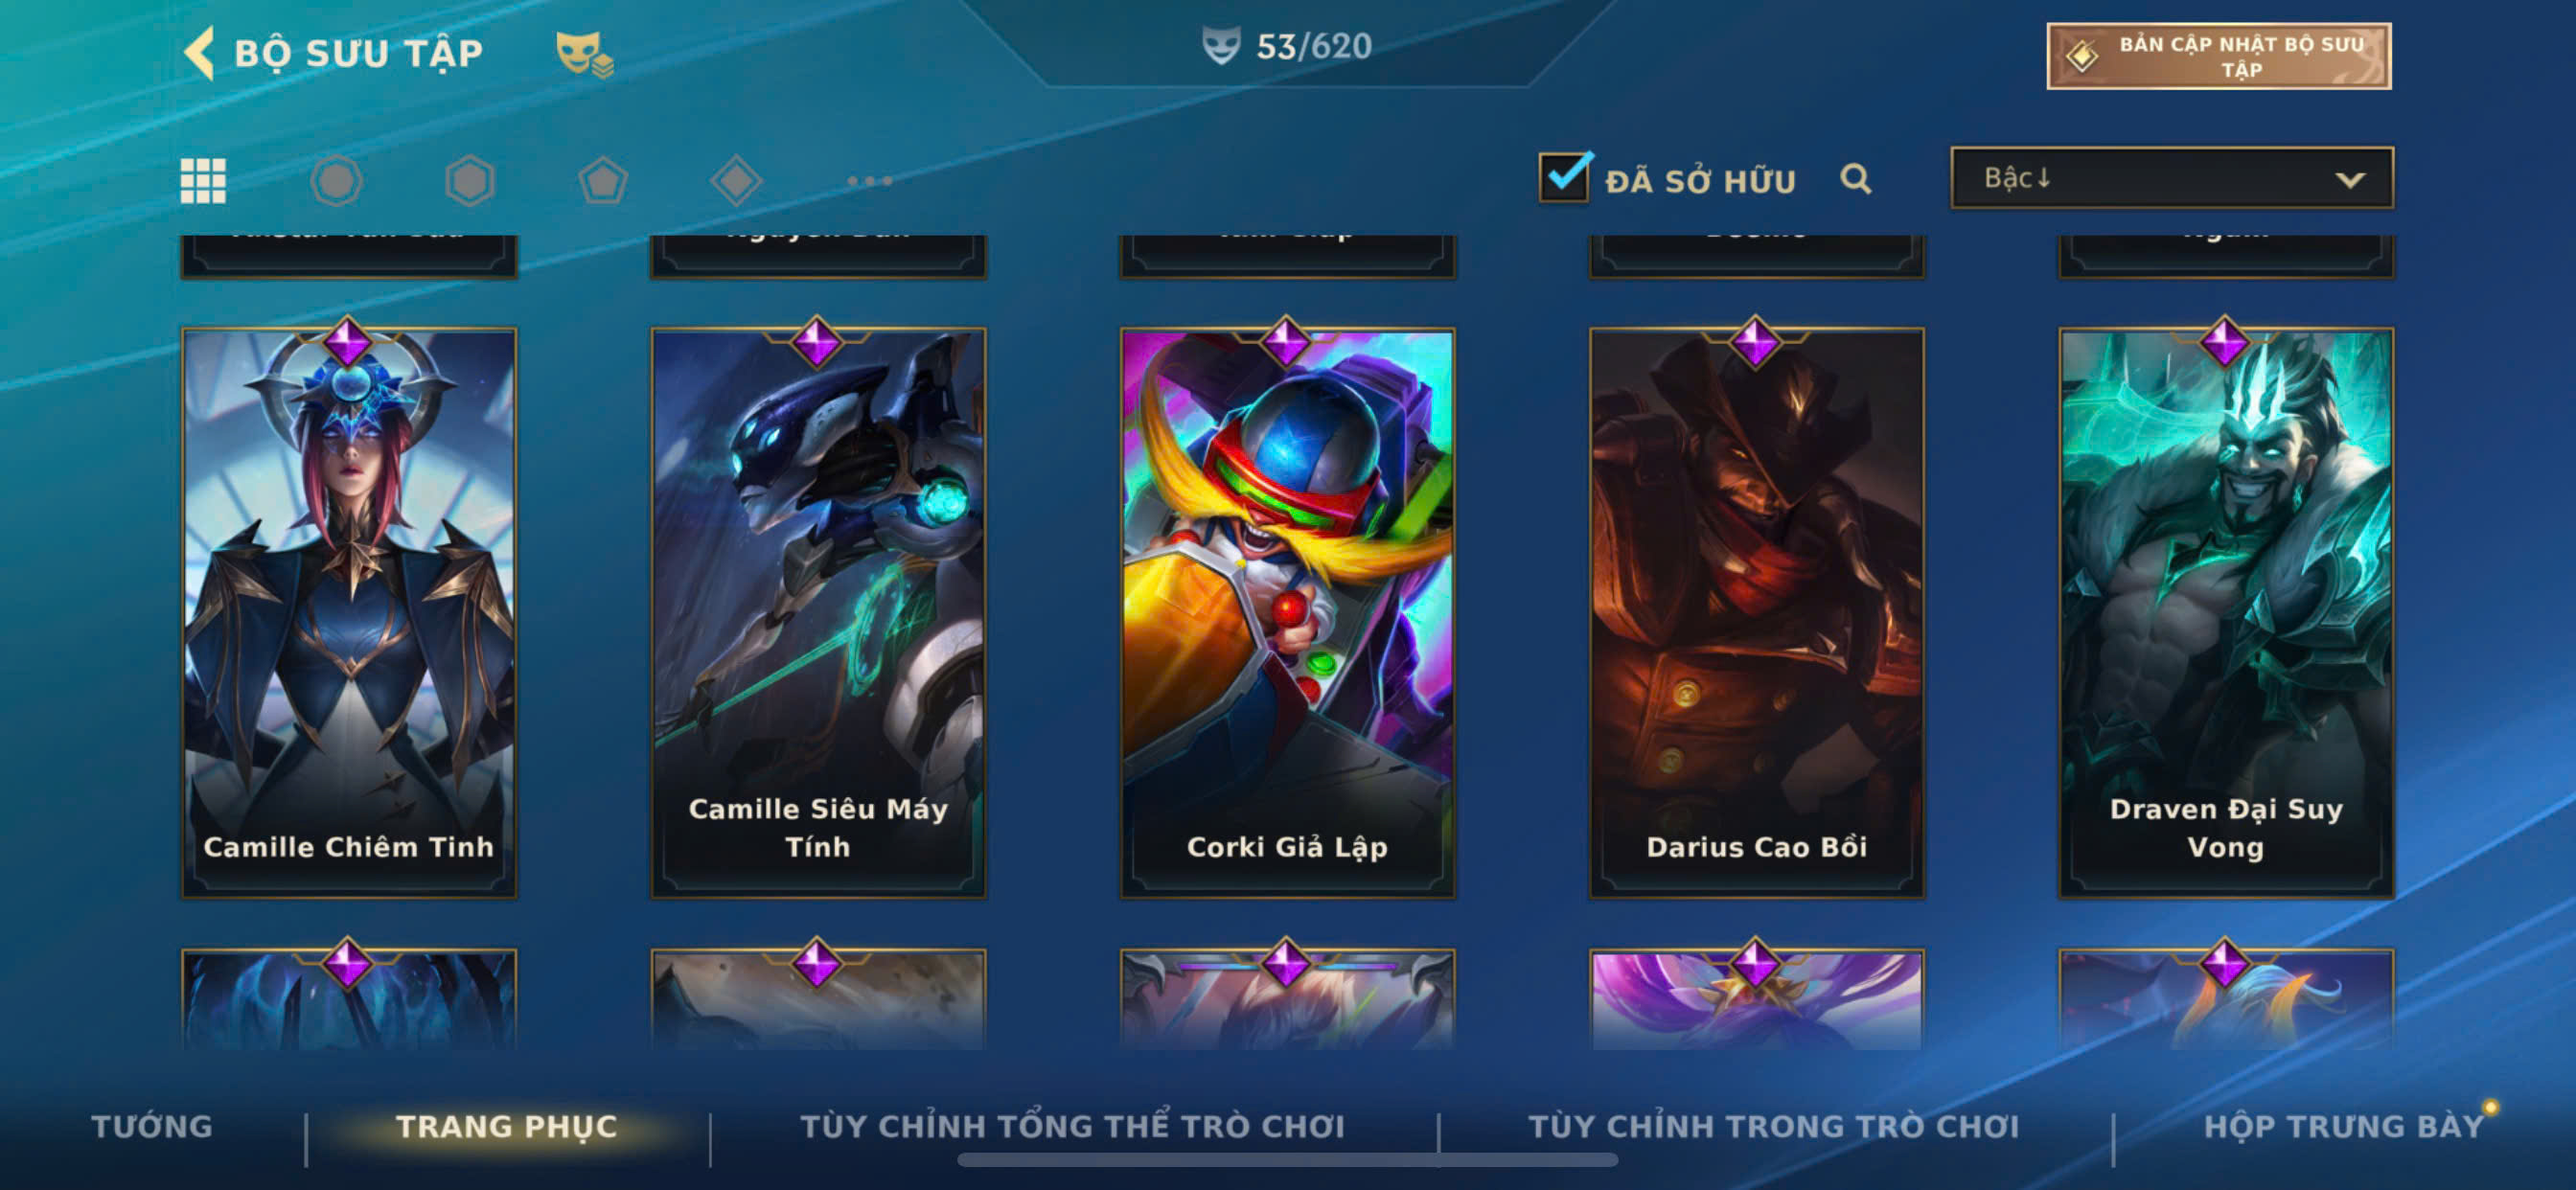Click the chevron arrow on the sort box
The image size is (2576, 1190).
(2349, 180)
